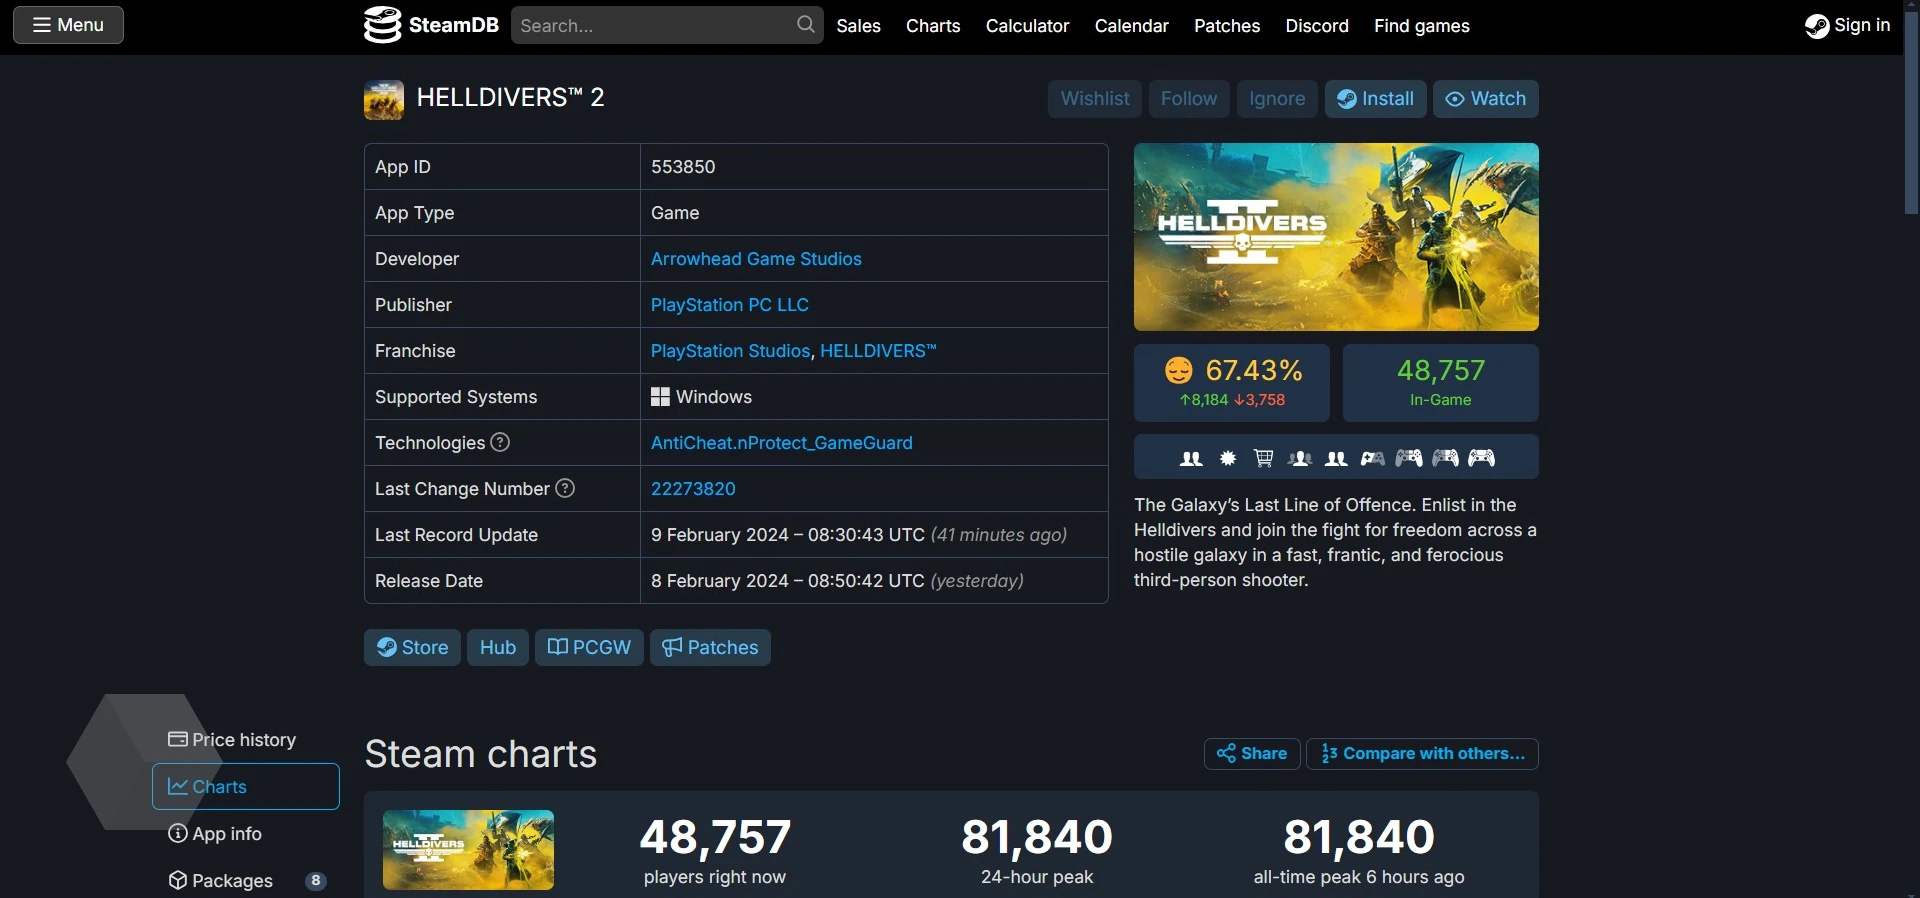
Task: Click the two-person icon right of the three-person icon
Action: [1336, 459]
